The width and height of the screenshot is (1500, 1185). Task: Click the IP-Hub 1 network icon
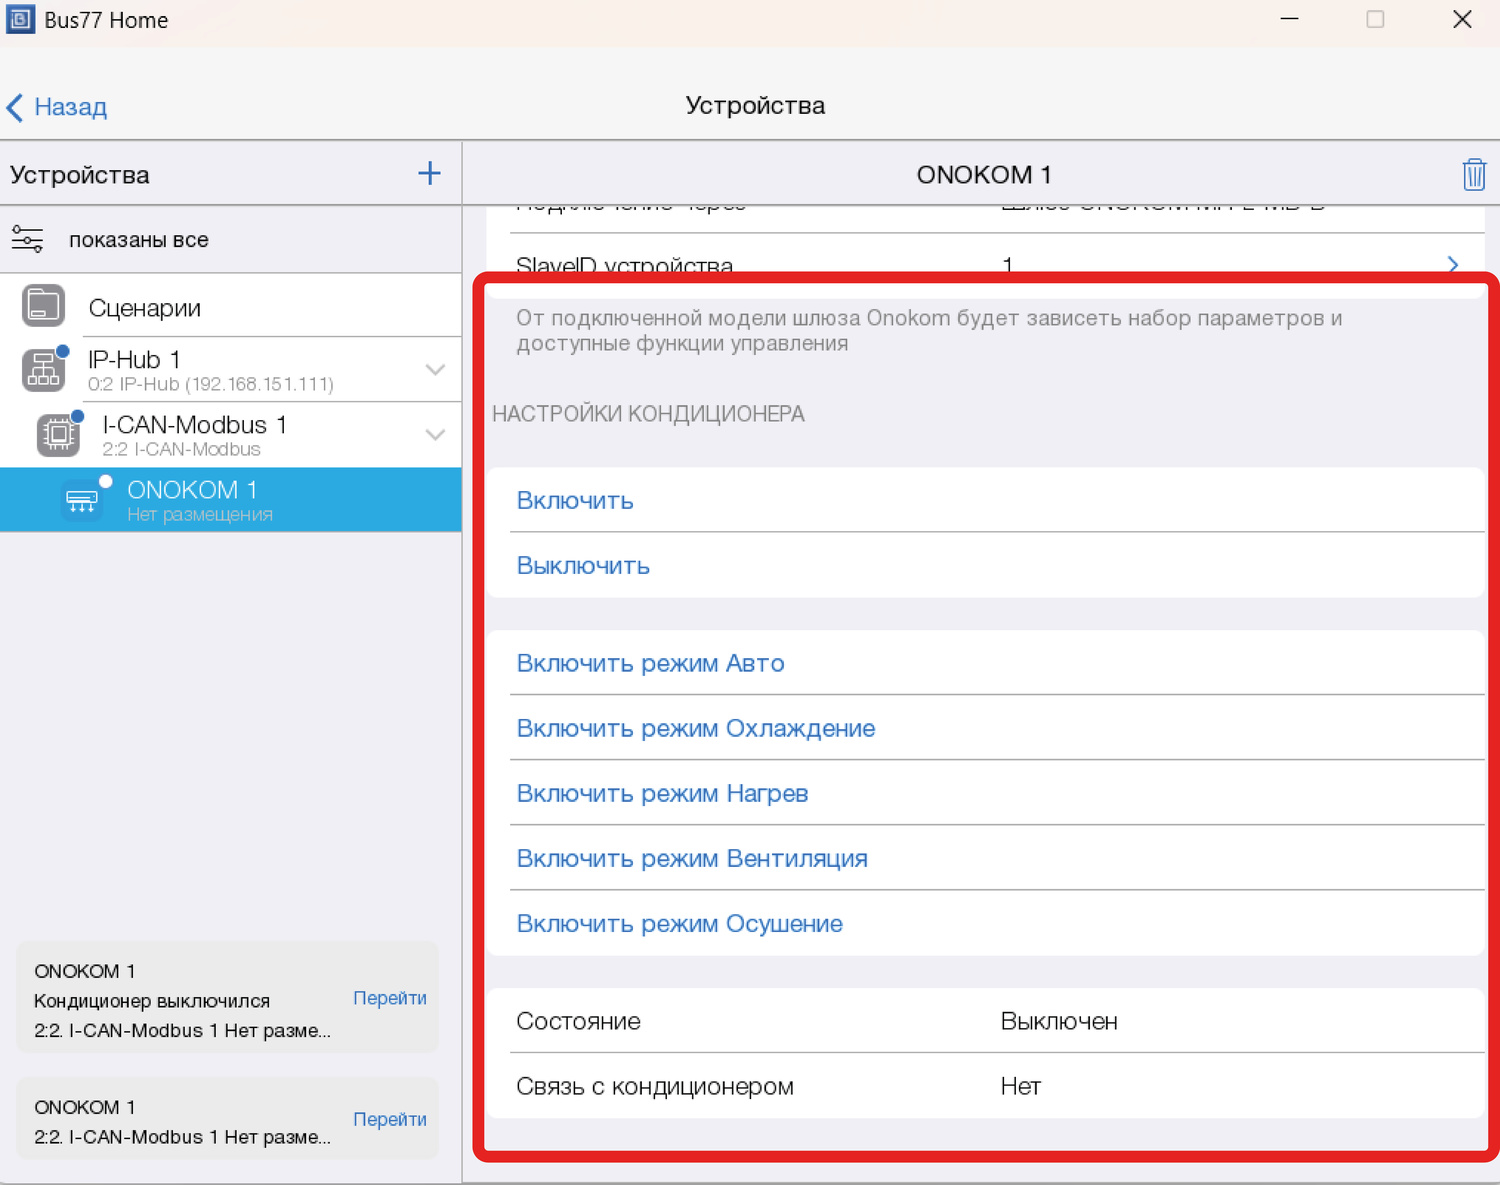pyautogui.click(x=44, y=370)
